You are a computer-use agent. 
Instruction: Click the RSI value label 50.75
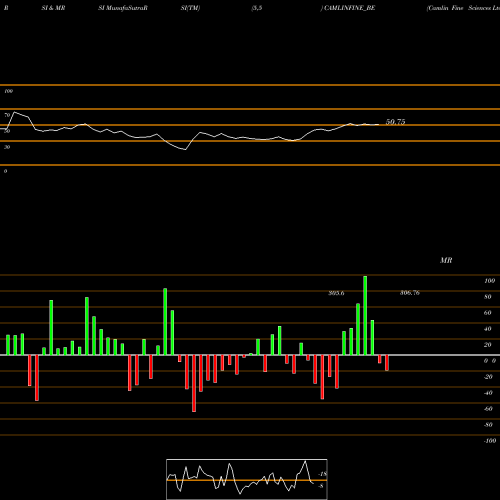395,122
